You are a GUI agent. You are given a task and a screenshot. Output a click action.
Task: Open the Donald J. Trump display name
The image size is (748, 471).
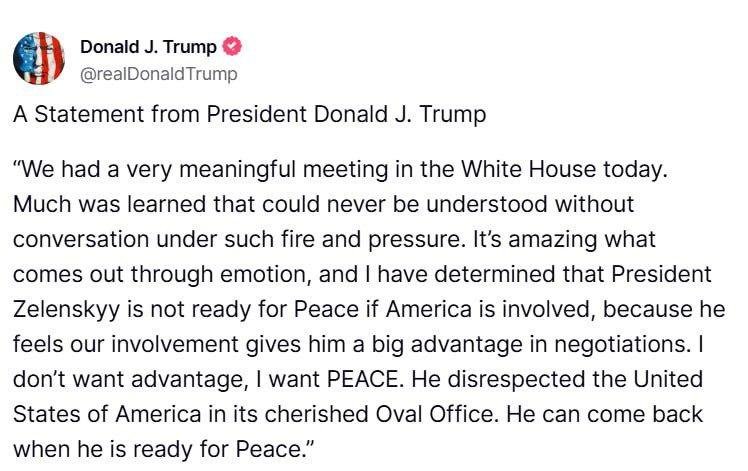pyautogui.click(x=148, y=46)
